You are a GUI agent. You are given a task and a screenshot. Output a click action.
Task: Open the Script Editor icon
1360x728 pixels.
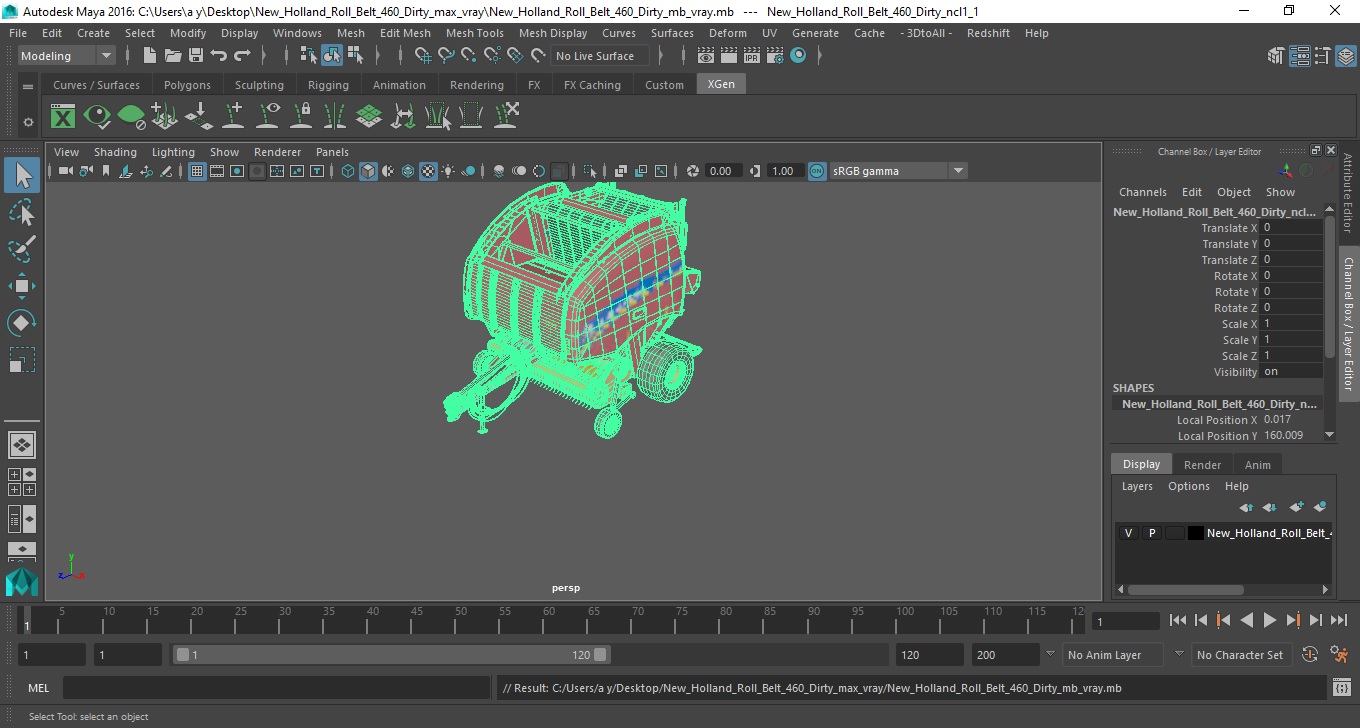pyautogui.click(x=1341, y=688)
